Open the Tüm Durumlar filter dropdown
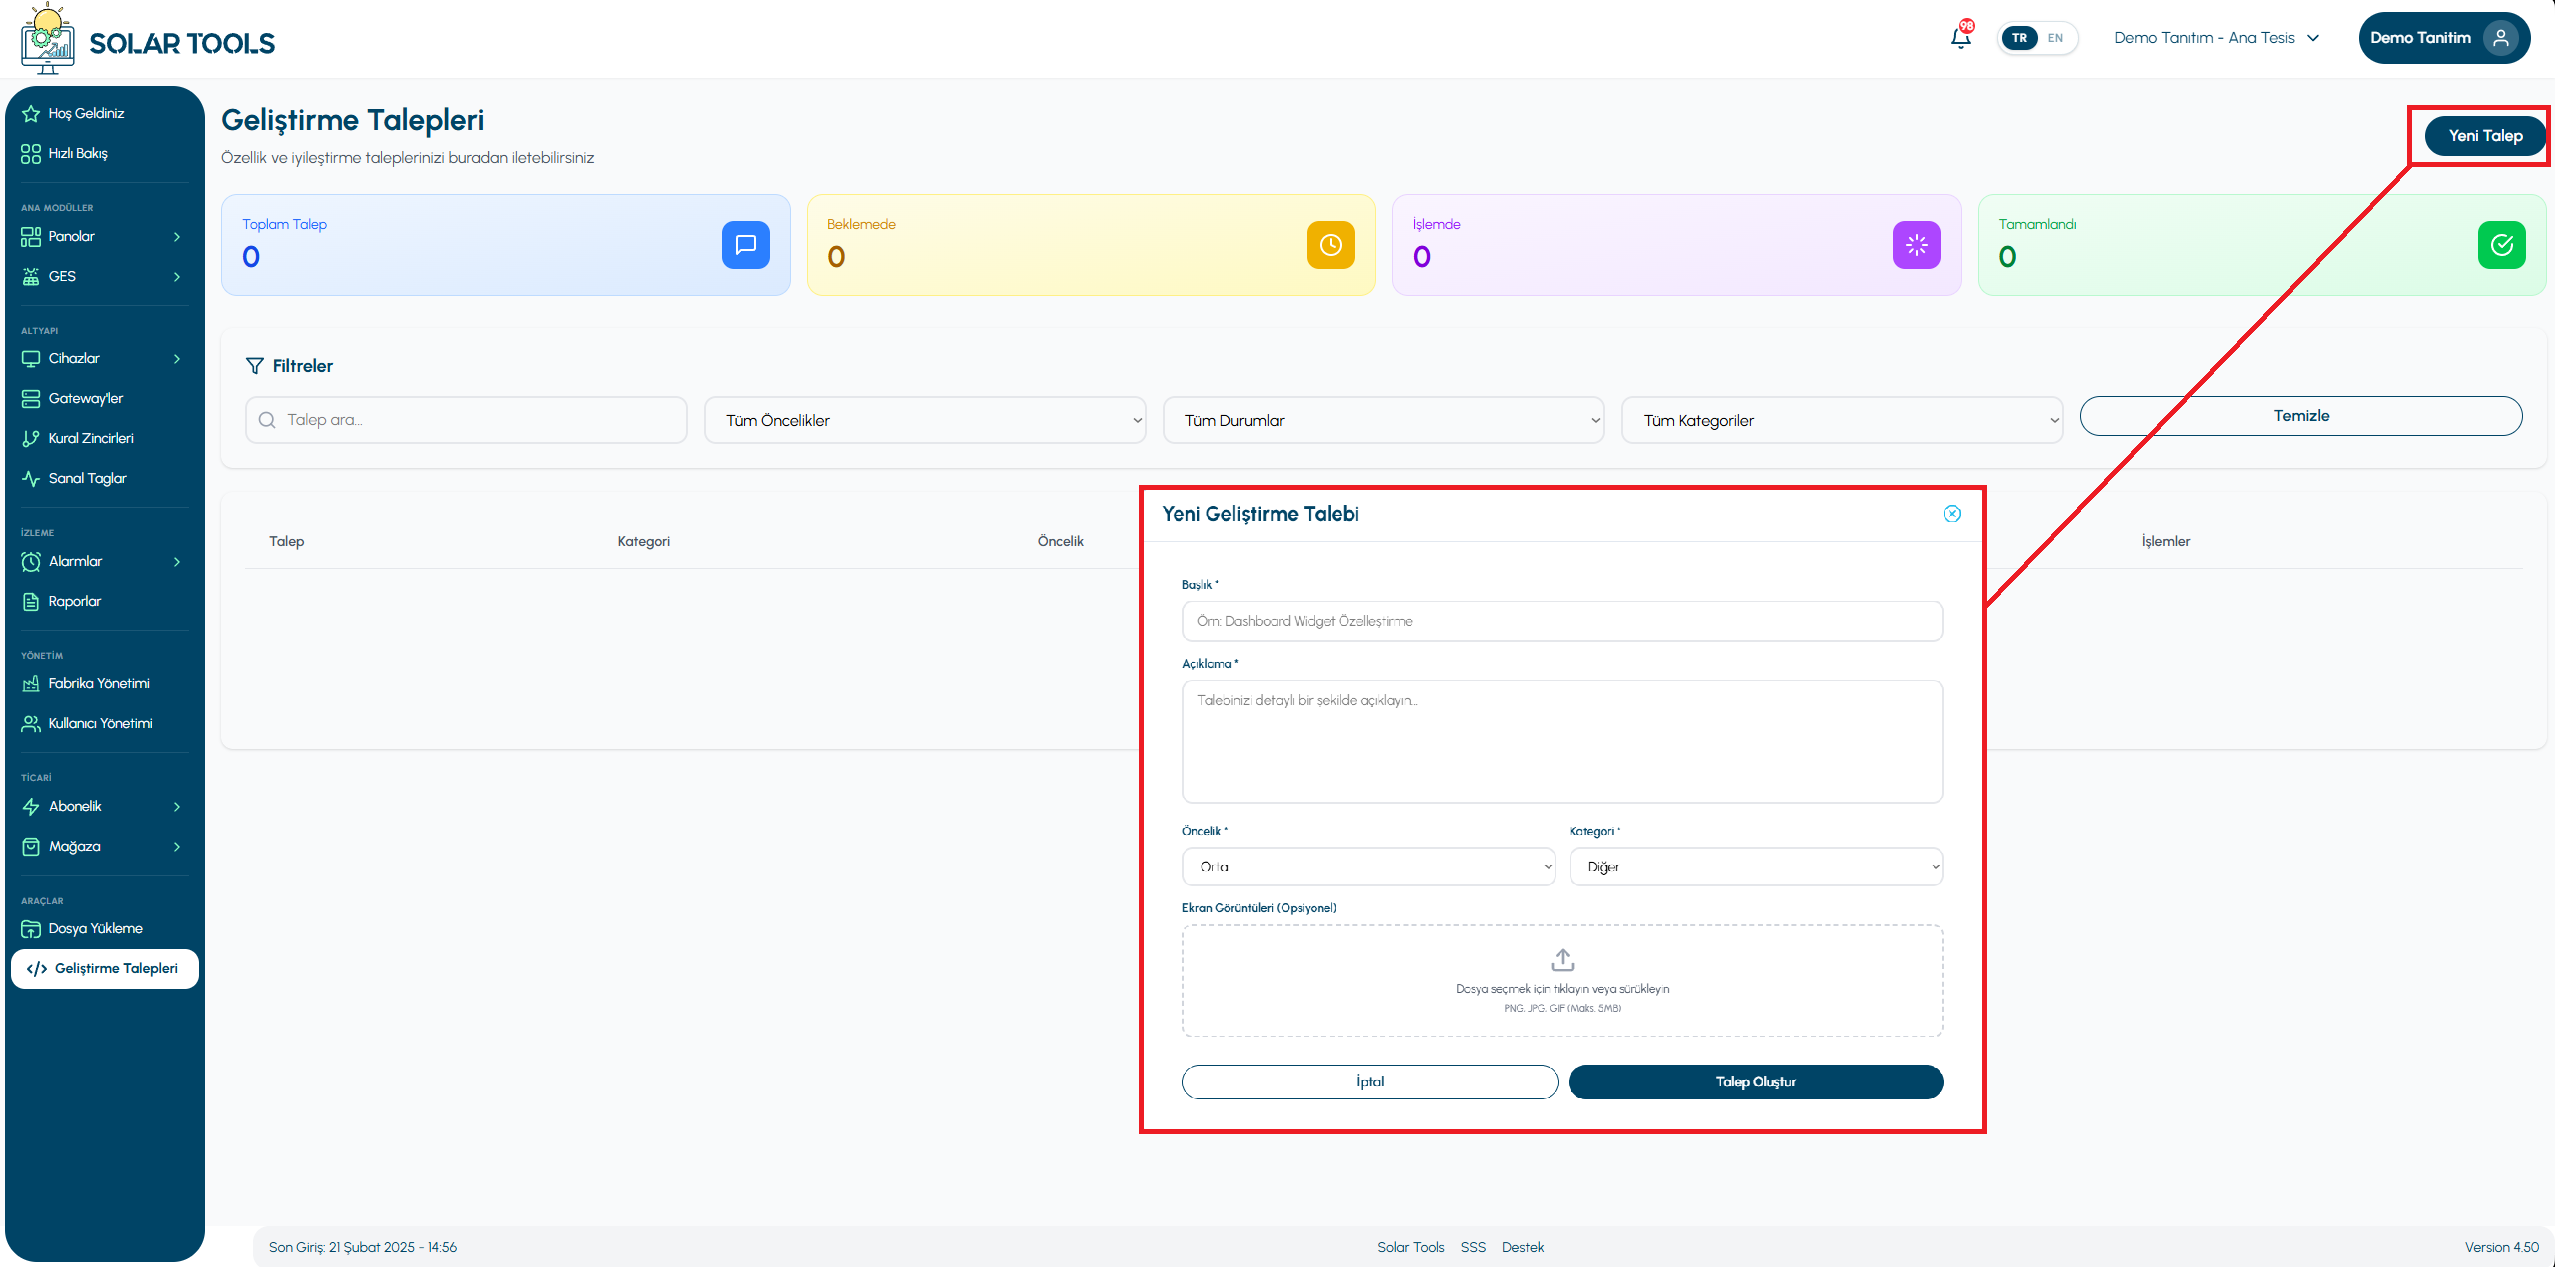Screen dimensions: 2555x1267 (x=1384, y=420)
